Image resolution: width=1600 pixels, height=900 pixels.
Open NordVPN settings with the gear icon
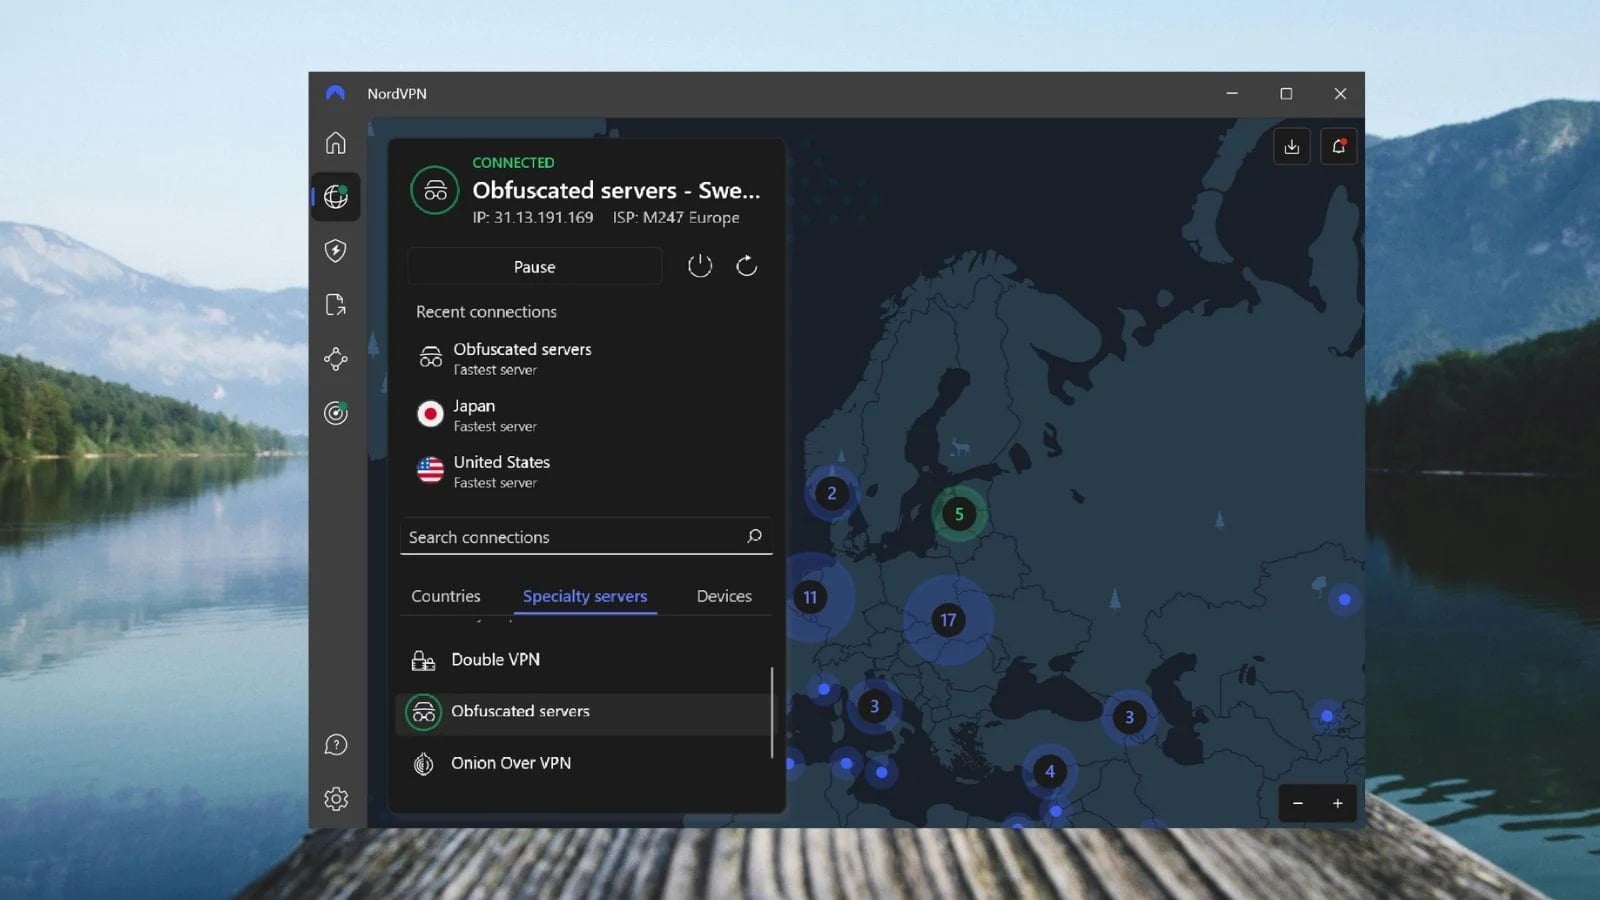pyautogui.click(x=335, y=798)
